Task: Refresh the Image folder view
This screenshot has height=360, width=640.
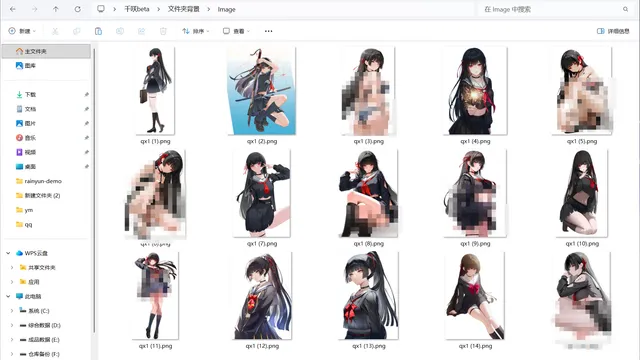Action: (x=77, y=9)
